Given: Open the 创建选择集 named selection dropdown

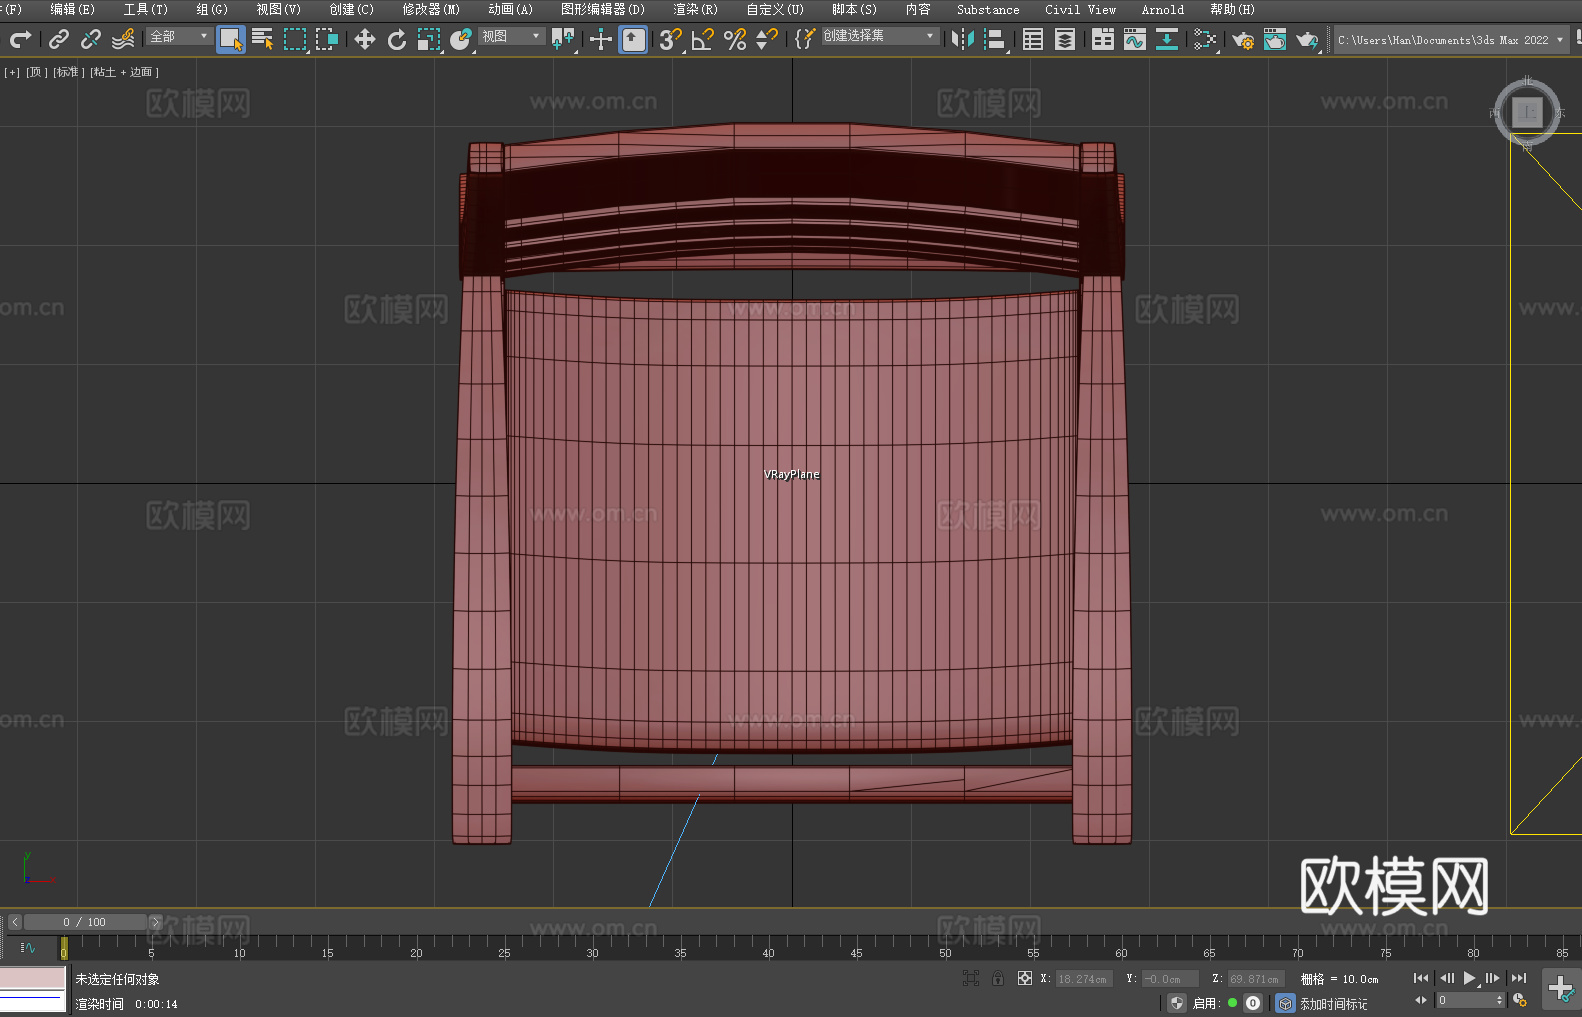Looking at the screenshot, I should [880, 36].
